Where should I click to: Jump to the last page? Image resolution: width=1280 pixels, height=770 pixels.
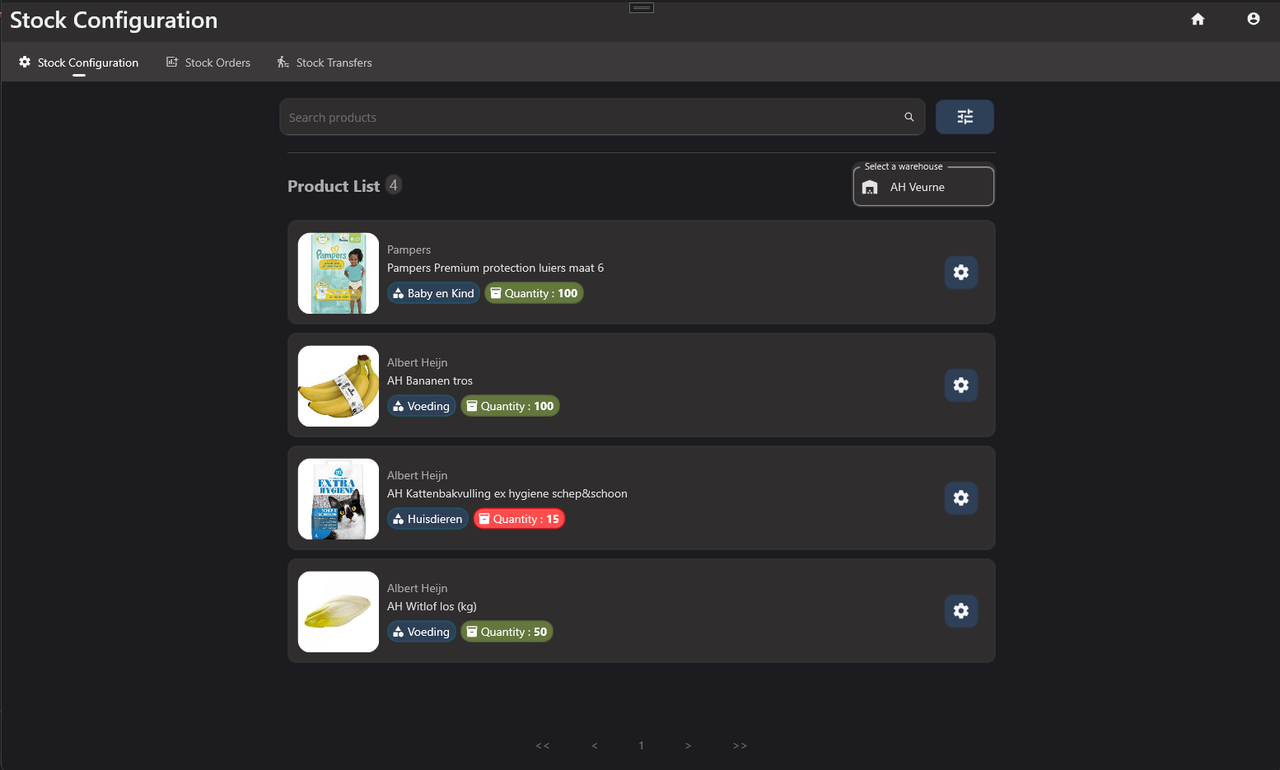(x=740, y=746)
